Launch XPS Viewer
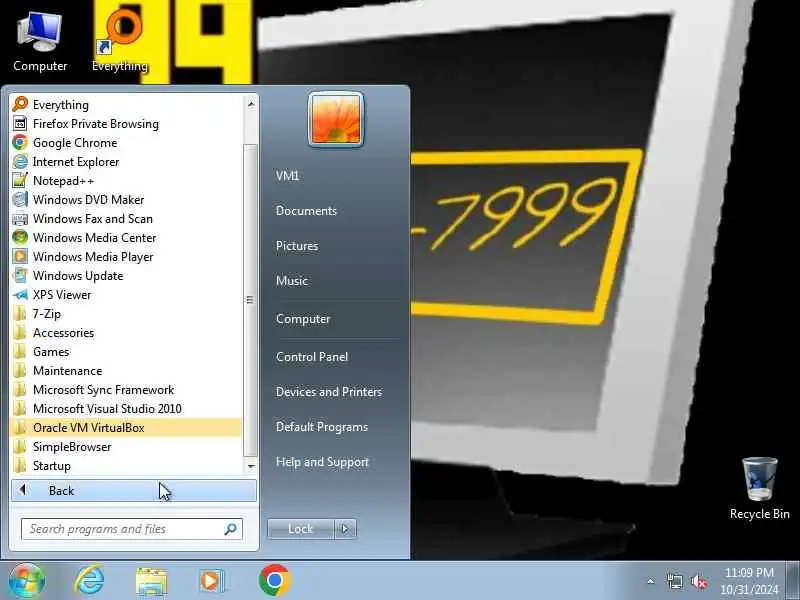This screenshot has height=600, width=800. tap(126, 294)
